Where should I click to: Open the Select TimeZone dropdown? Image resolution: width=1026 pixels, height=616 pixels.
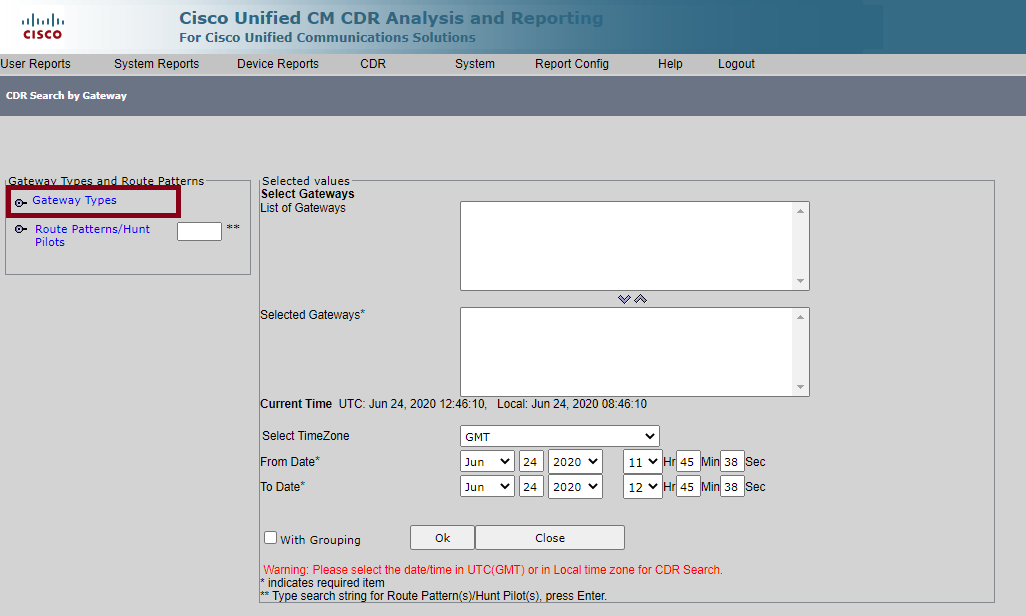pos(559,435)
